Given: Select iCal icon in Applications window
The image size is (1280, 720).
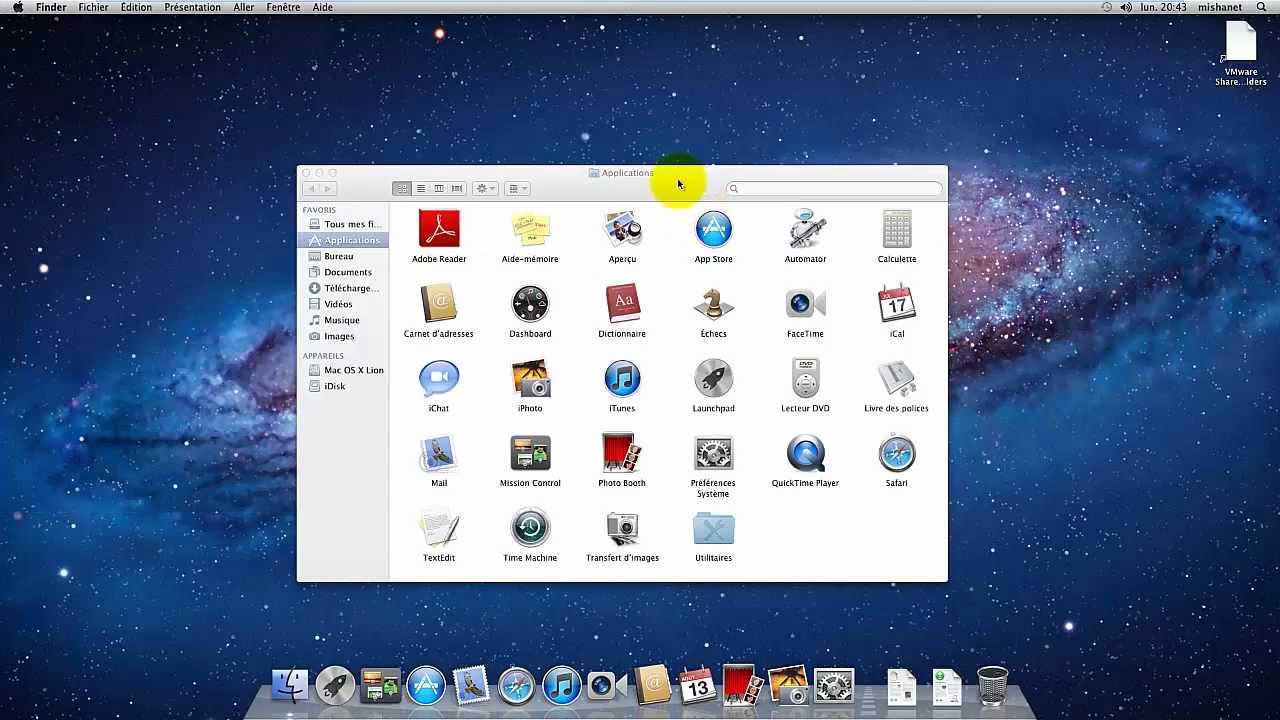Looking at the screenshot, I should pos(897,304).
